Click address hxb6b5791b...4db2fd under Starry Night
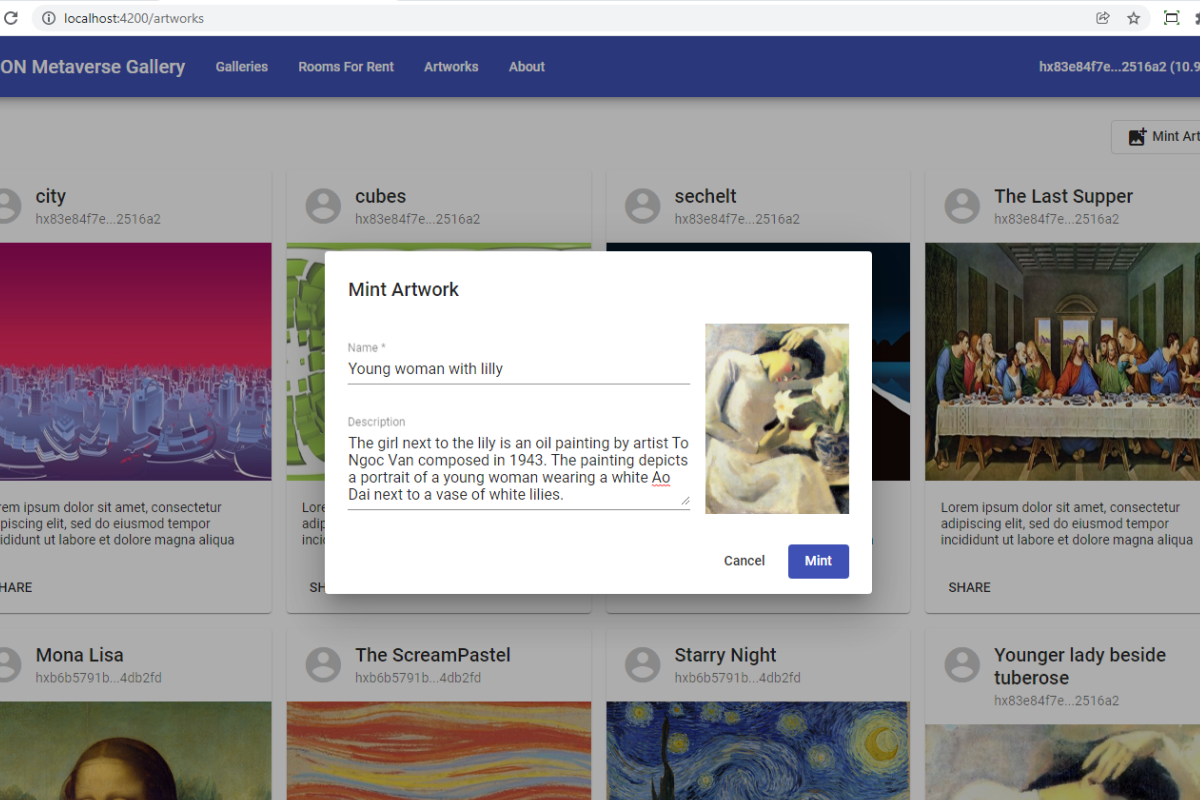The width and height of the screenshot is (1200, 800). (737, 678)
